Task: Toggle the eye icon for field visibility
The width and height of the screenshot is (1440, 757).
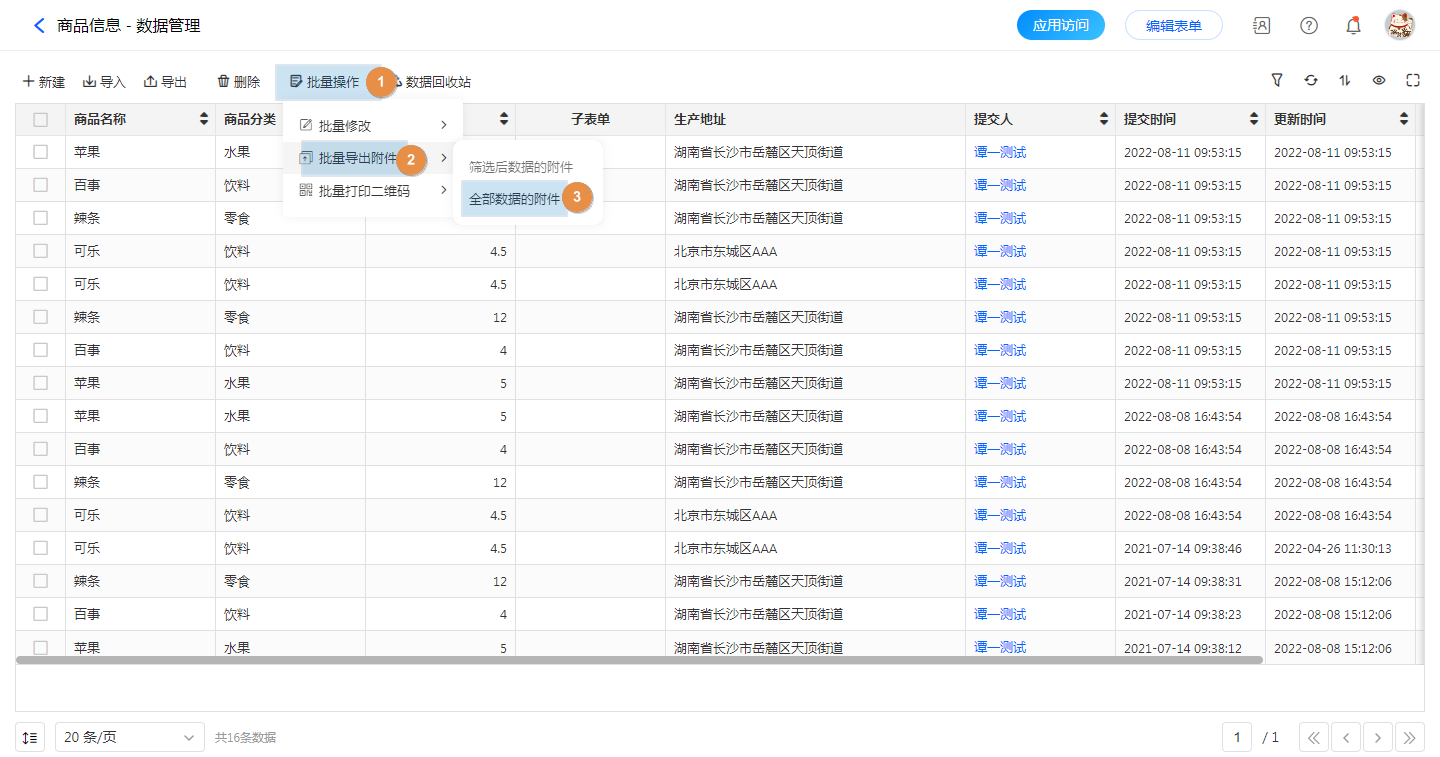Action: (1379, 81)
